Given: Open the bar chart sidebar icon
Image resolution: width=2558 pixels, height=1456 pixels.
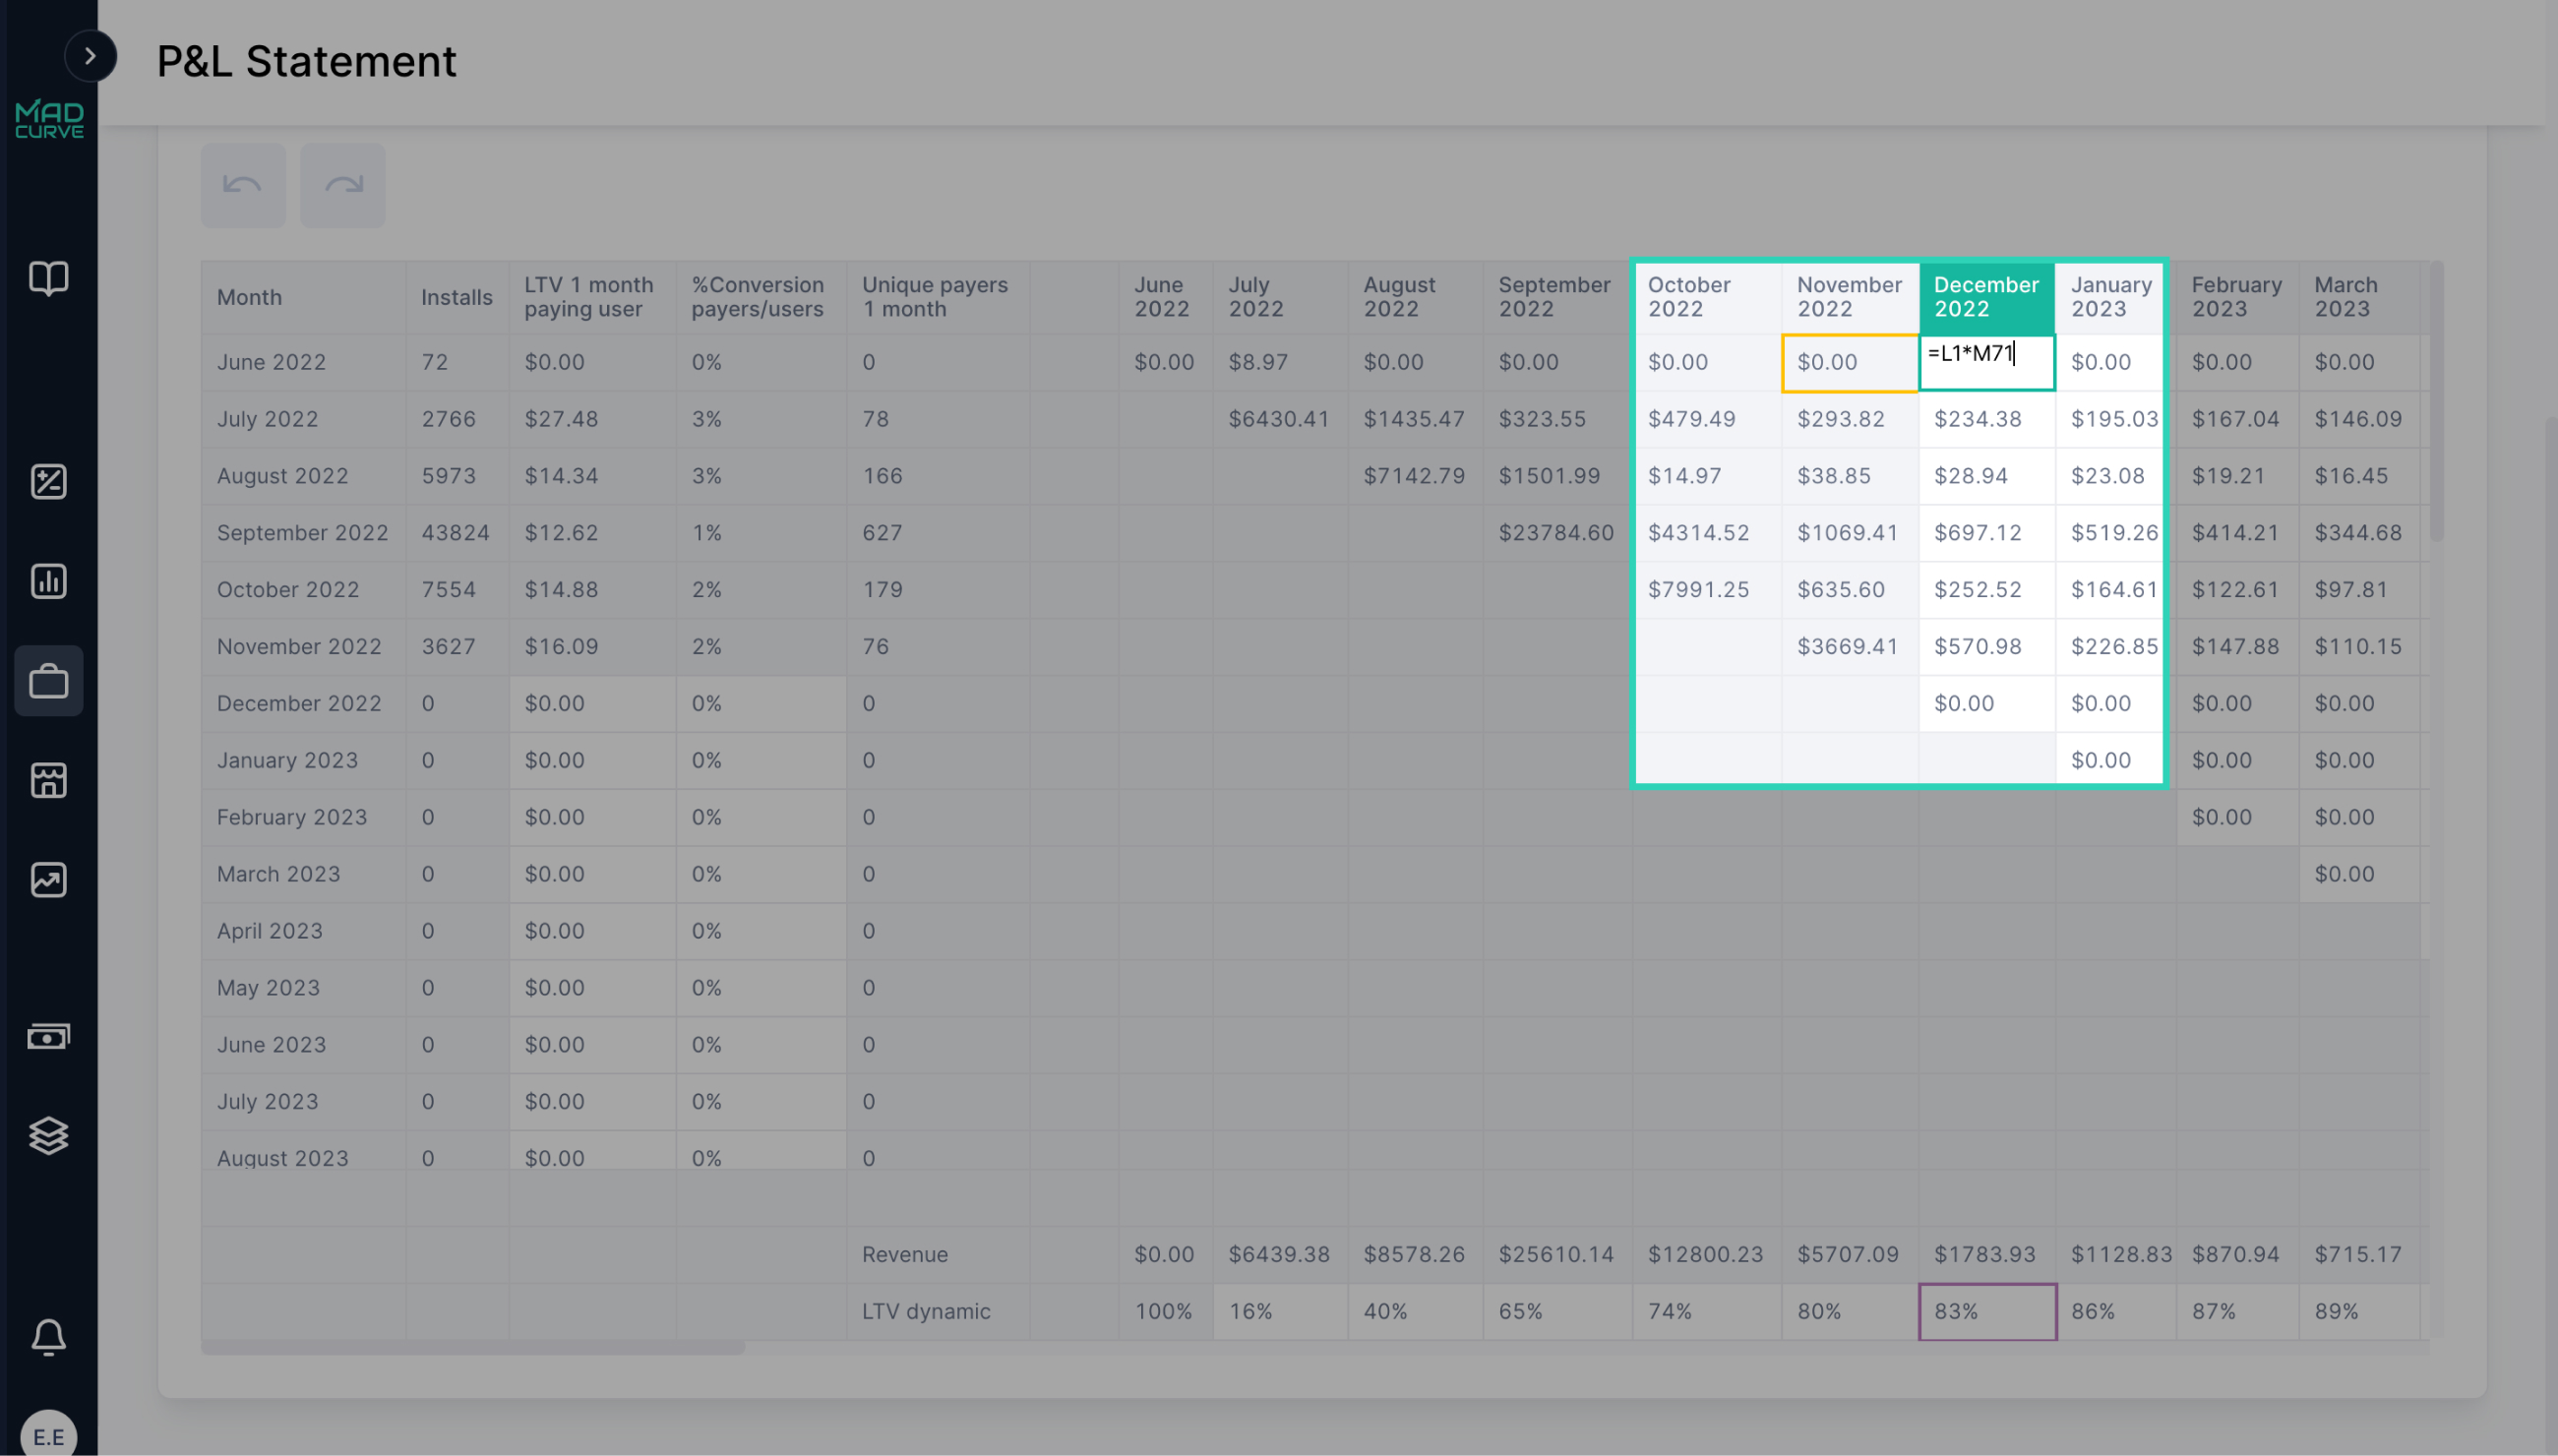Looking at the screenshot, I should [48, 581].
